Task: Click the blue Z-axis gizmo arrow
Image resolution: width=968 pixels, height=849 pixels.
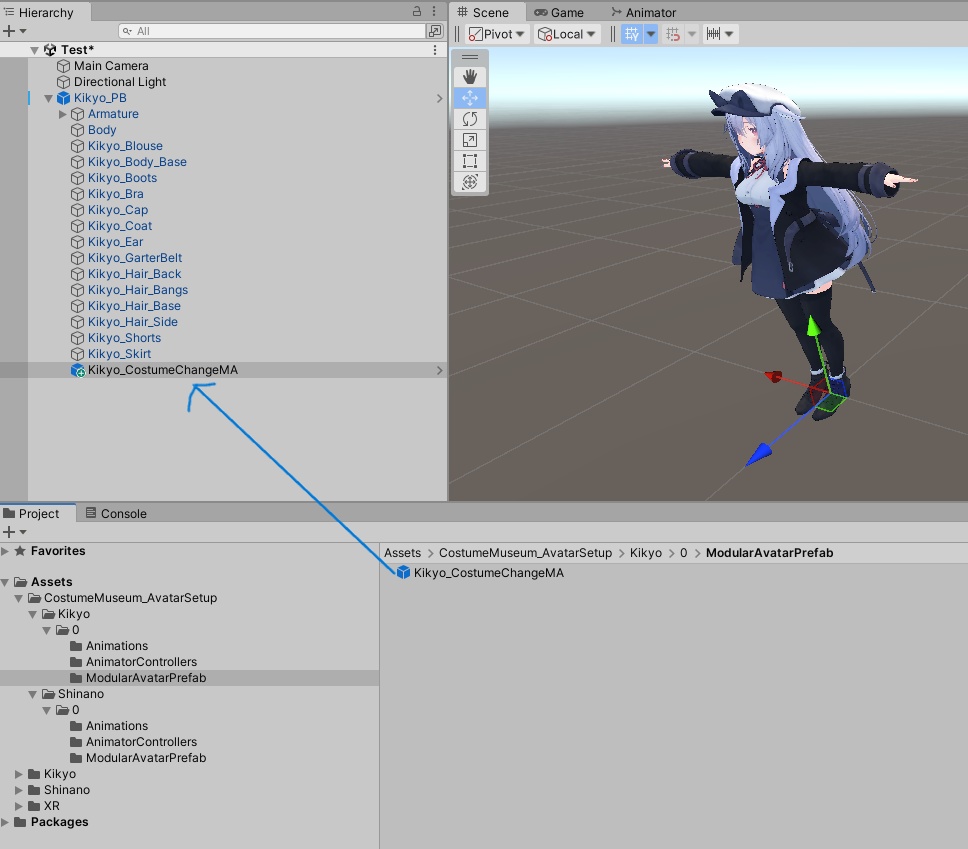Action: coord(759,454)
